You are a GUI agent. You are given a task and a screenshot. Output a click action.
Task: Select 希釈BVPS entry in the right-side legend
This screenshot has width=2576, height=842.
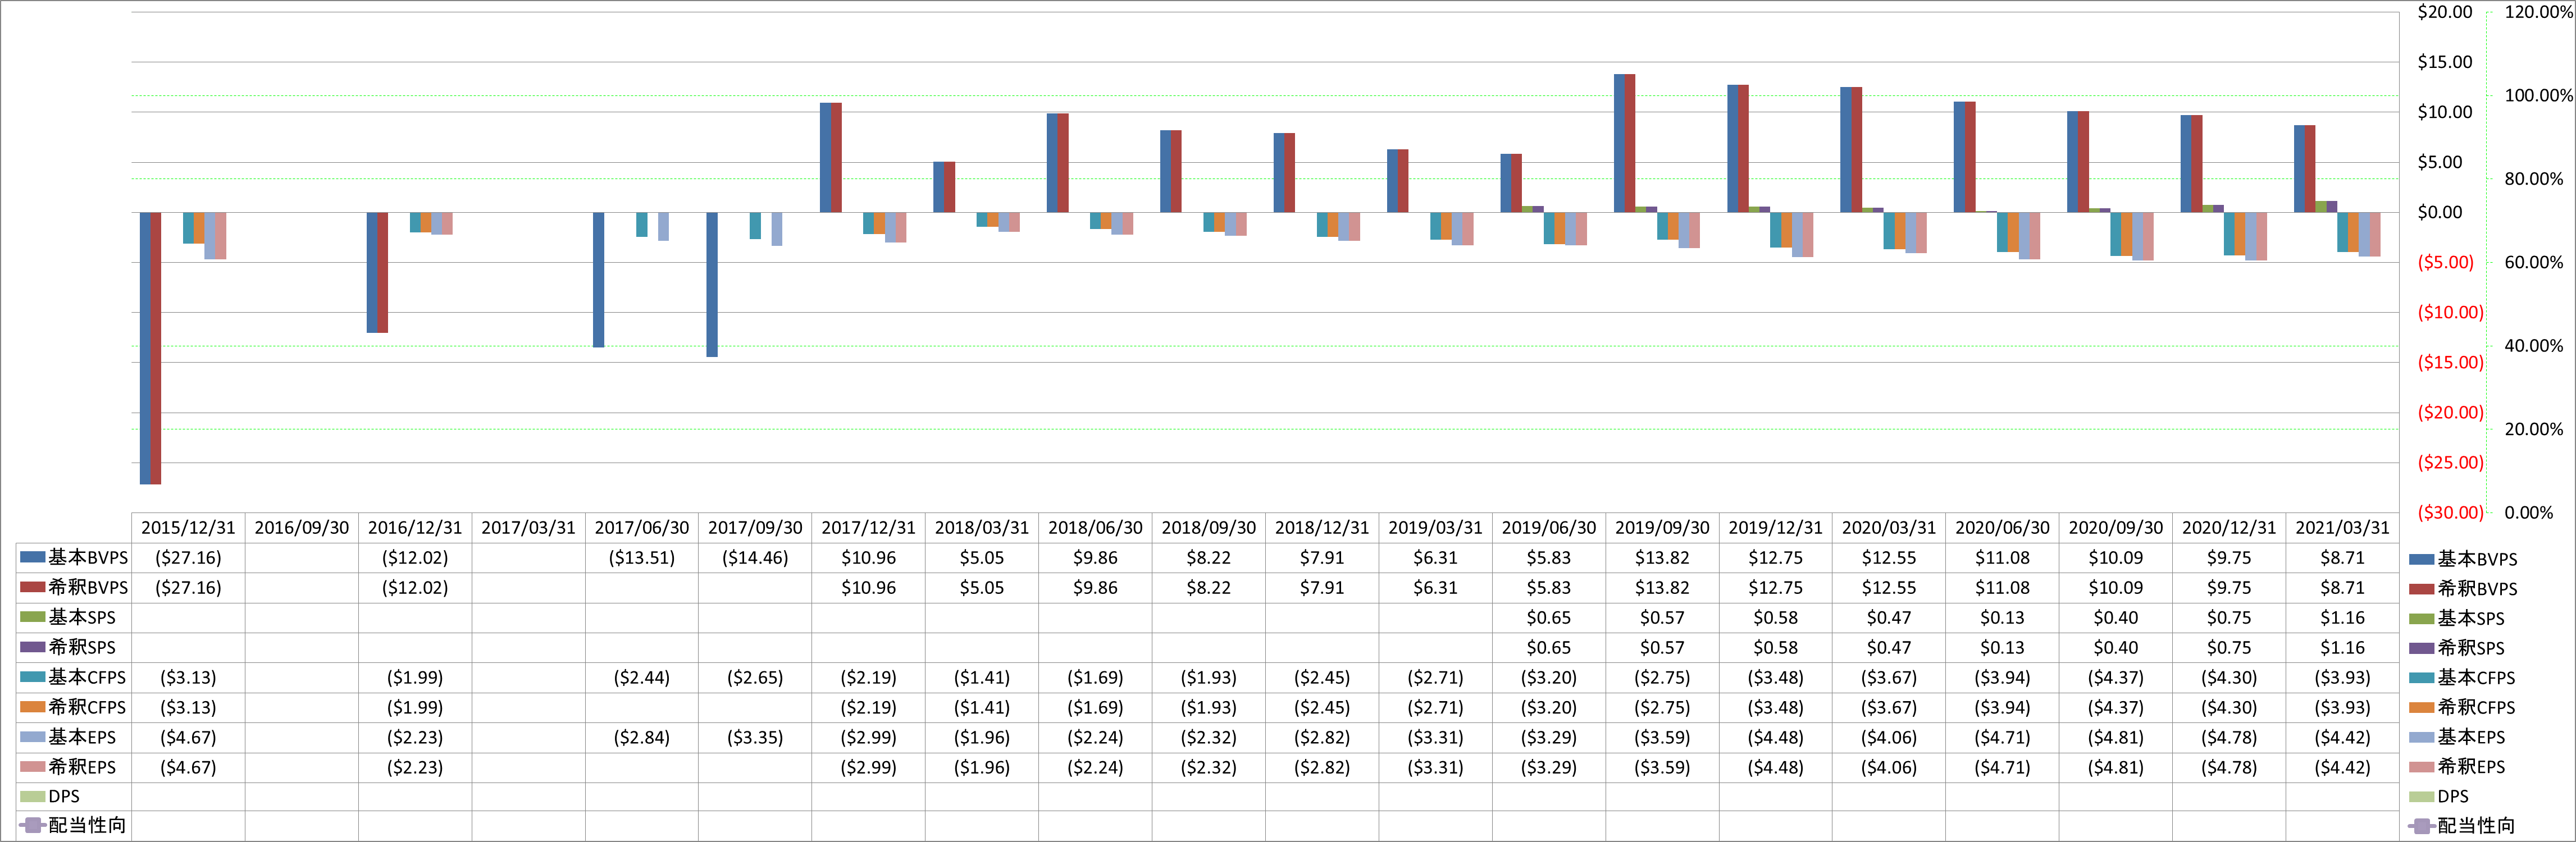click(x=2463, y=589)
